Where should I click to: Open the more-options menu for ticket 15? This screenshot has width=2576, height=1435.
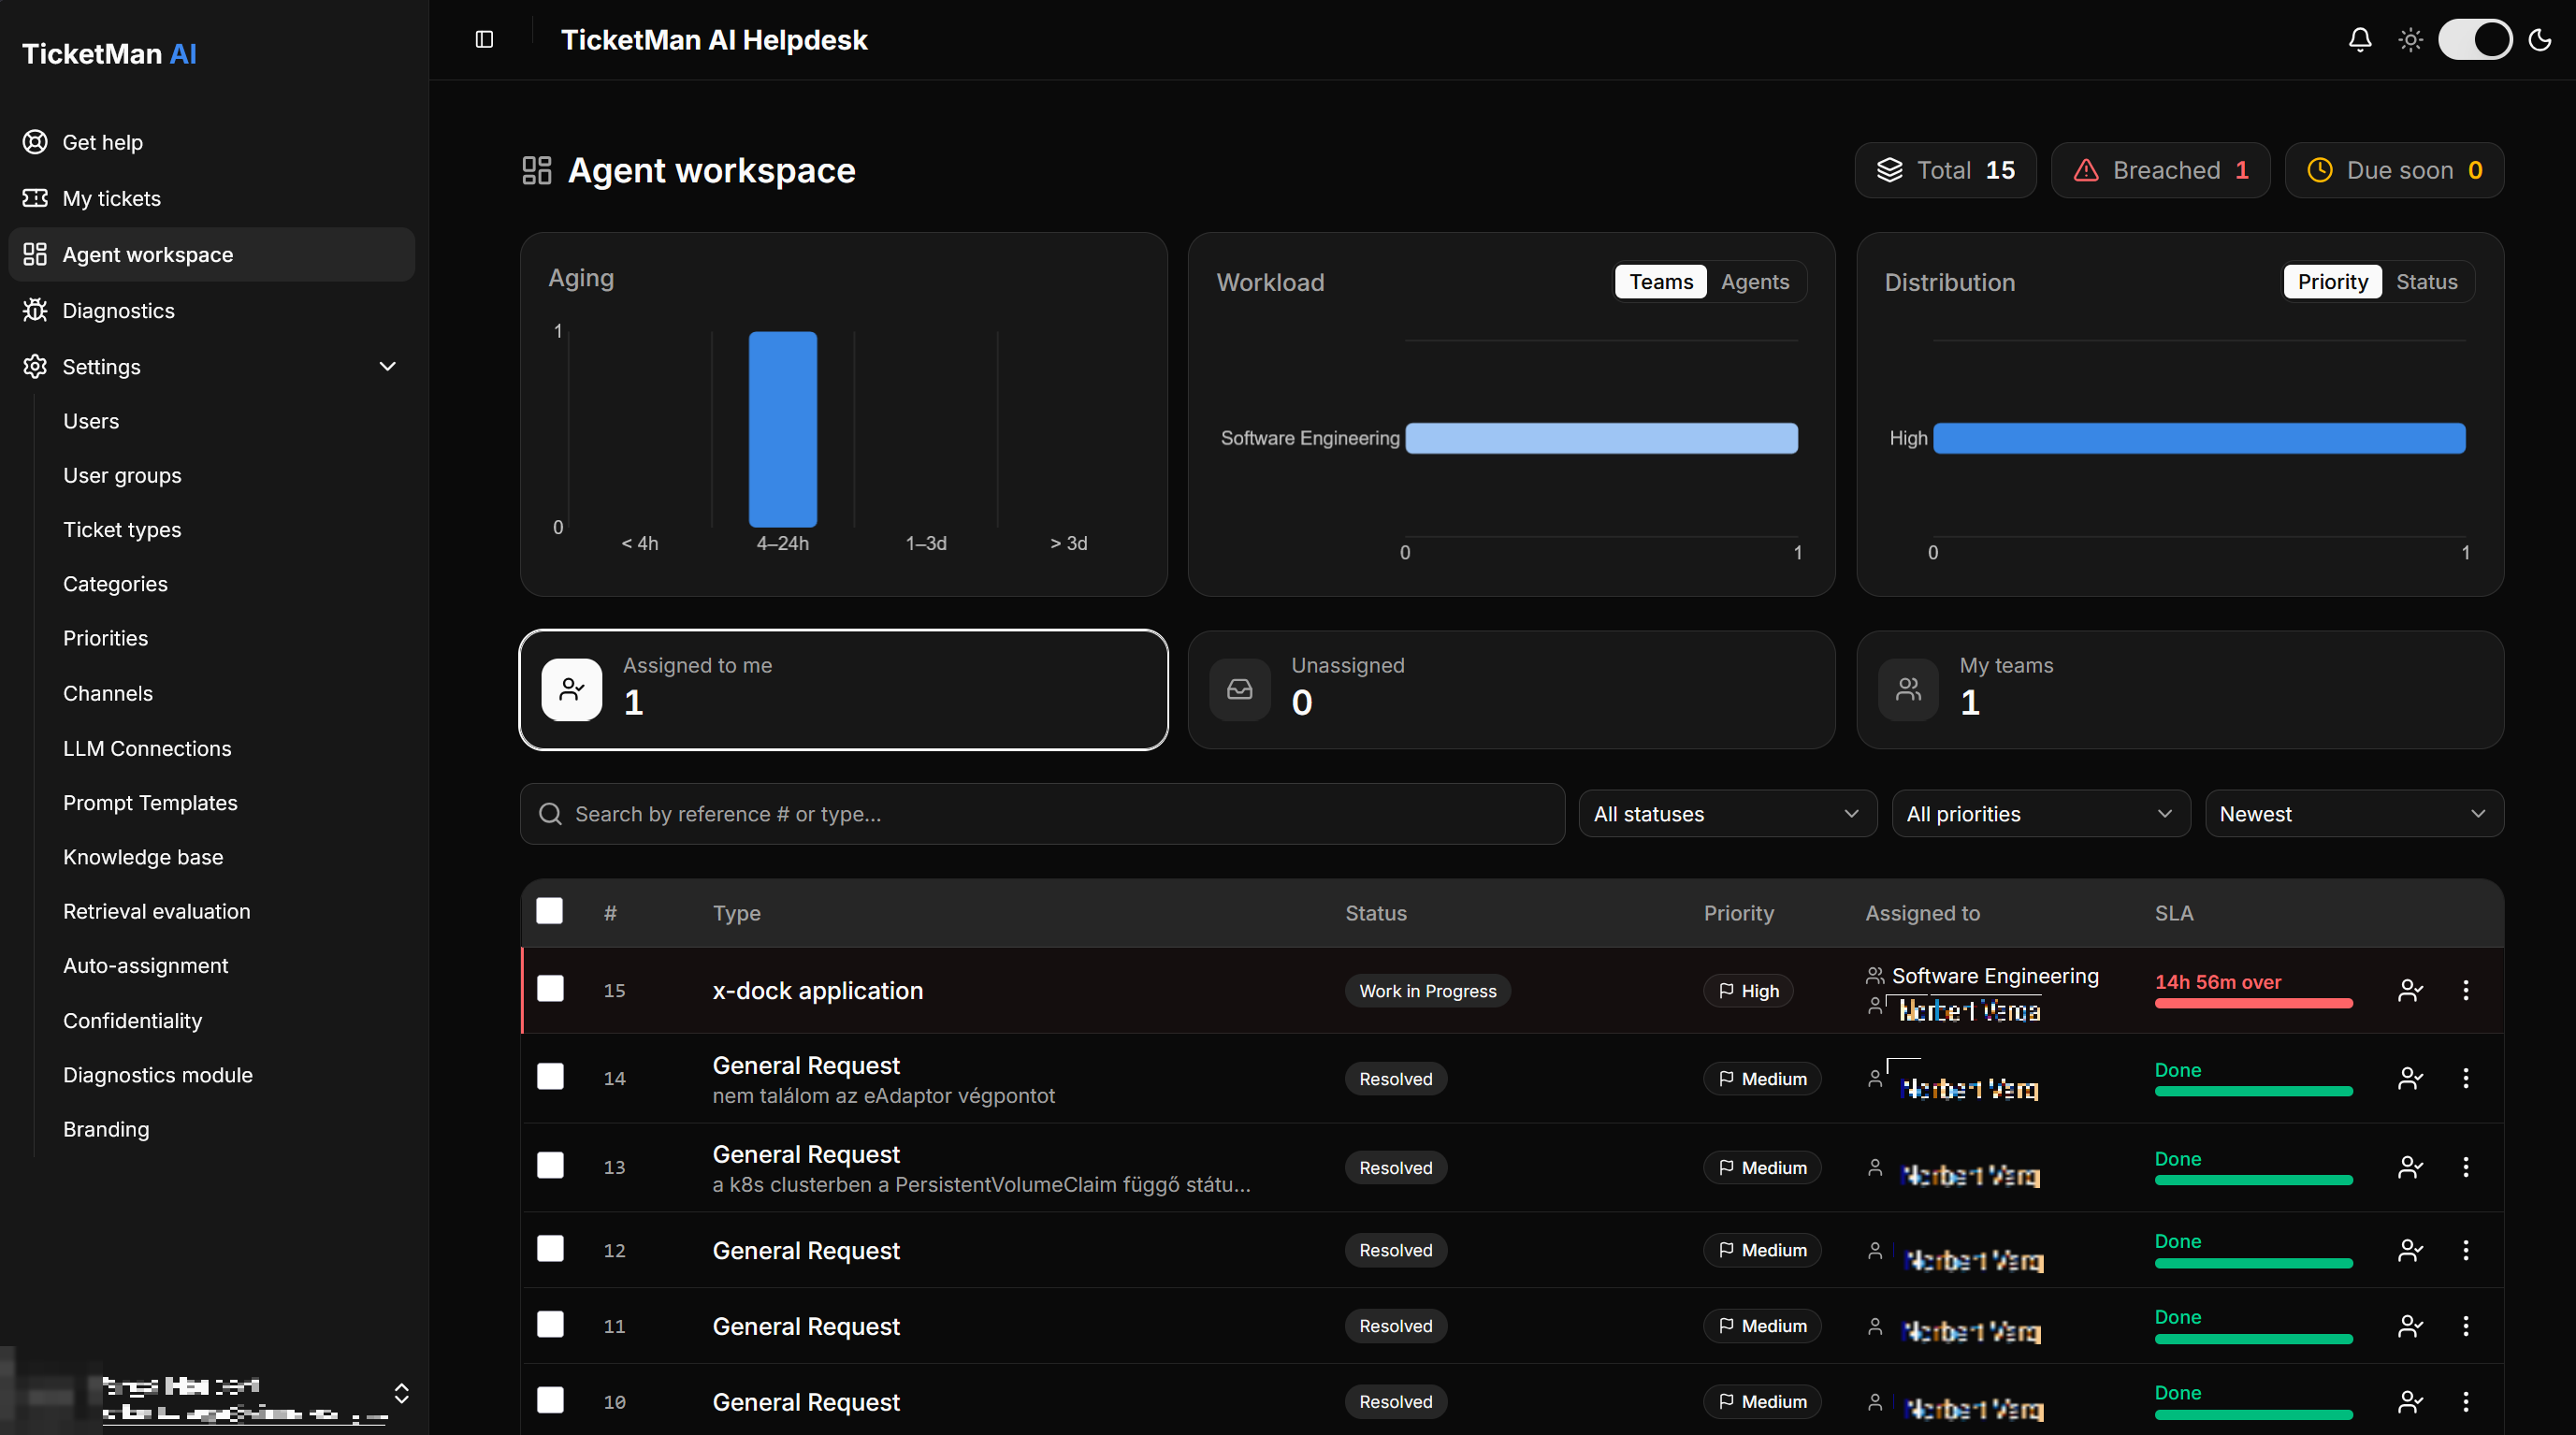(x=2465, y=990)
